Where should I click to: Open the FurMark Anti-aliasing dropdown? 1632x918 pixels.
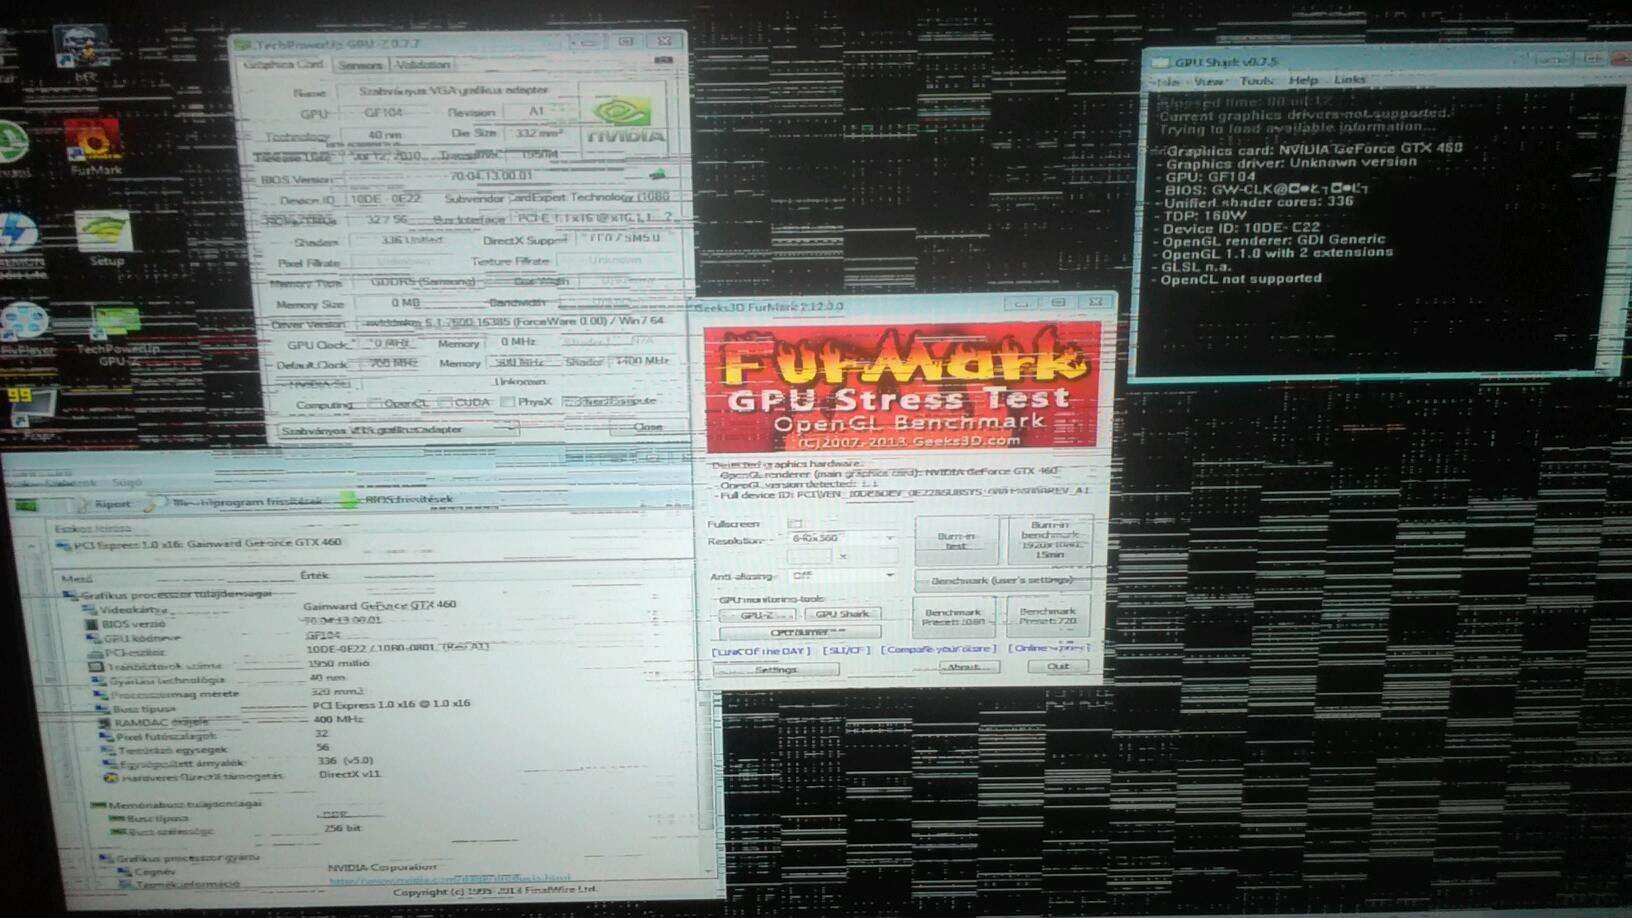pos(842,576)
